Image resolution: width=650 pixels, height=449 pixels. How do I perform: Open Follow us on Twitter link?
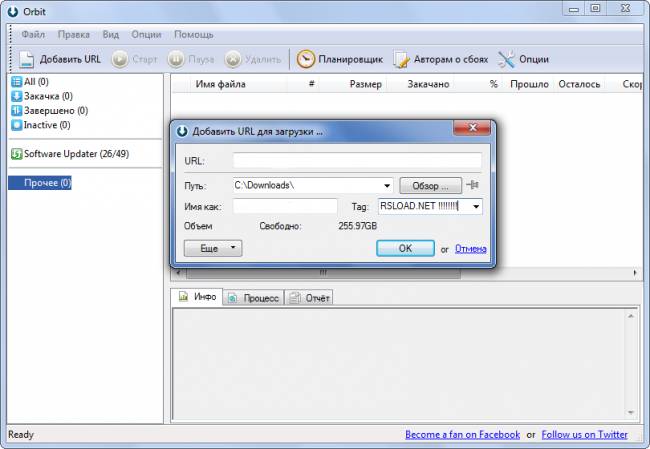click(x=585, y=434)
